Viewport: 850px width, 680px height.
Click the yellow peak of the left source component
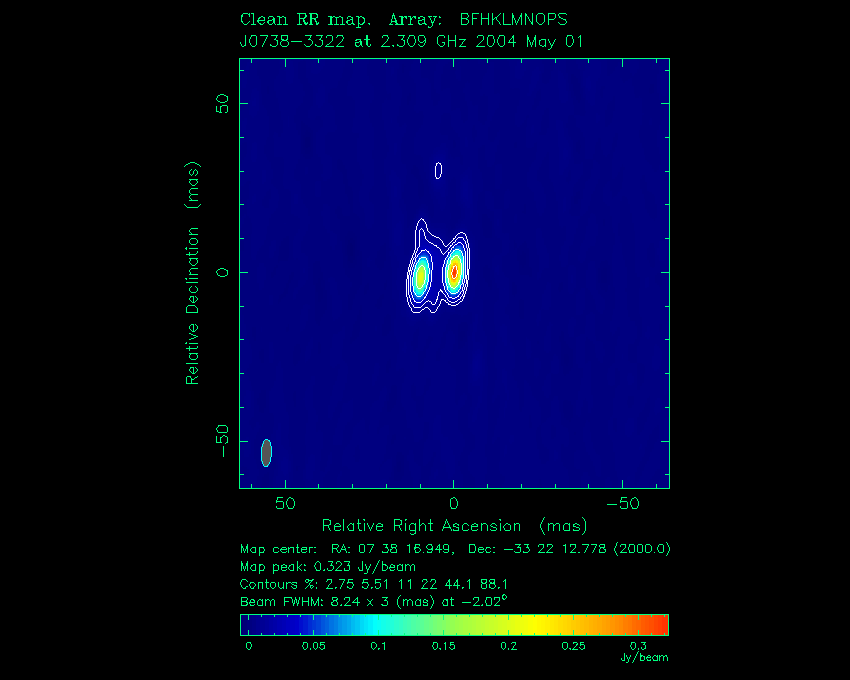[421, 276]
